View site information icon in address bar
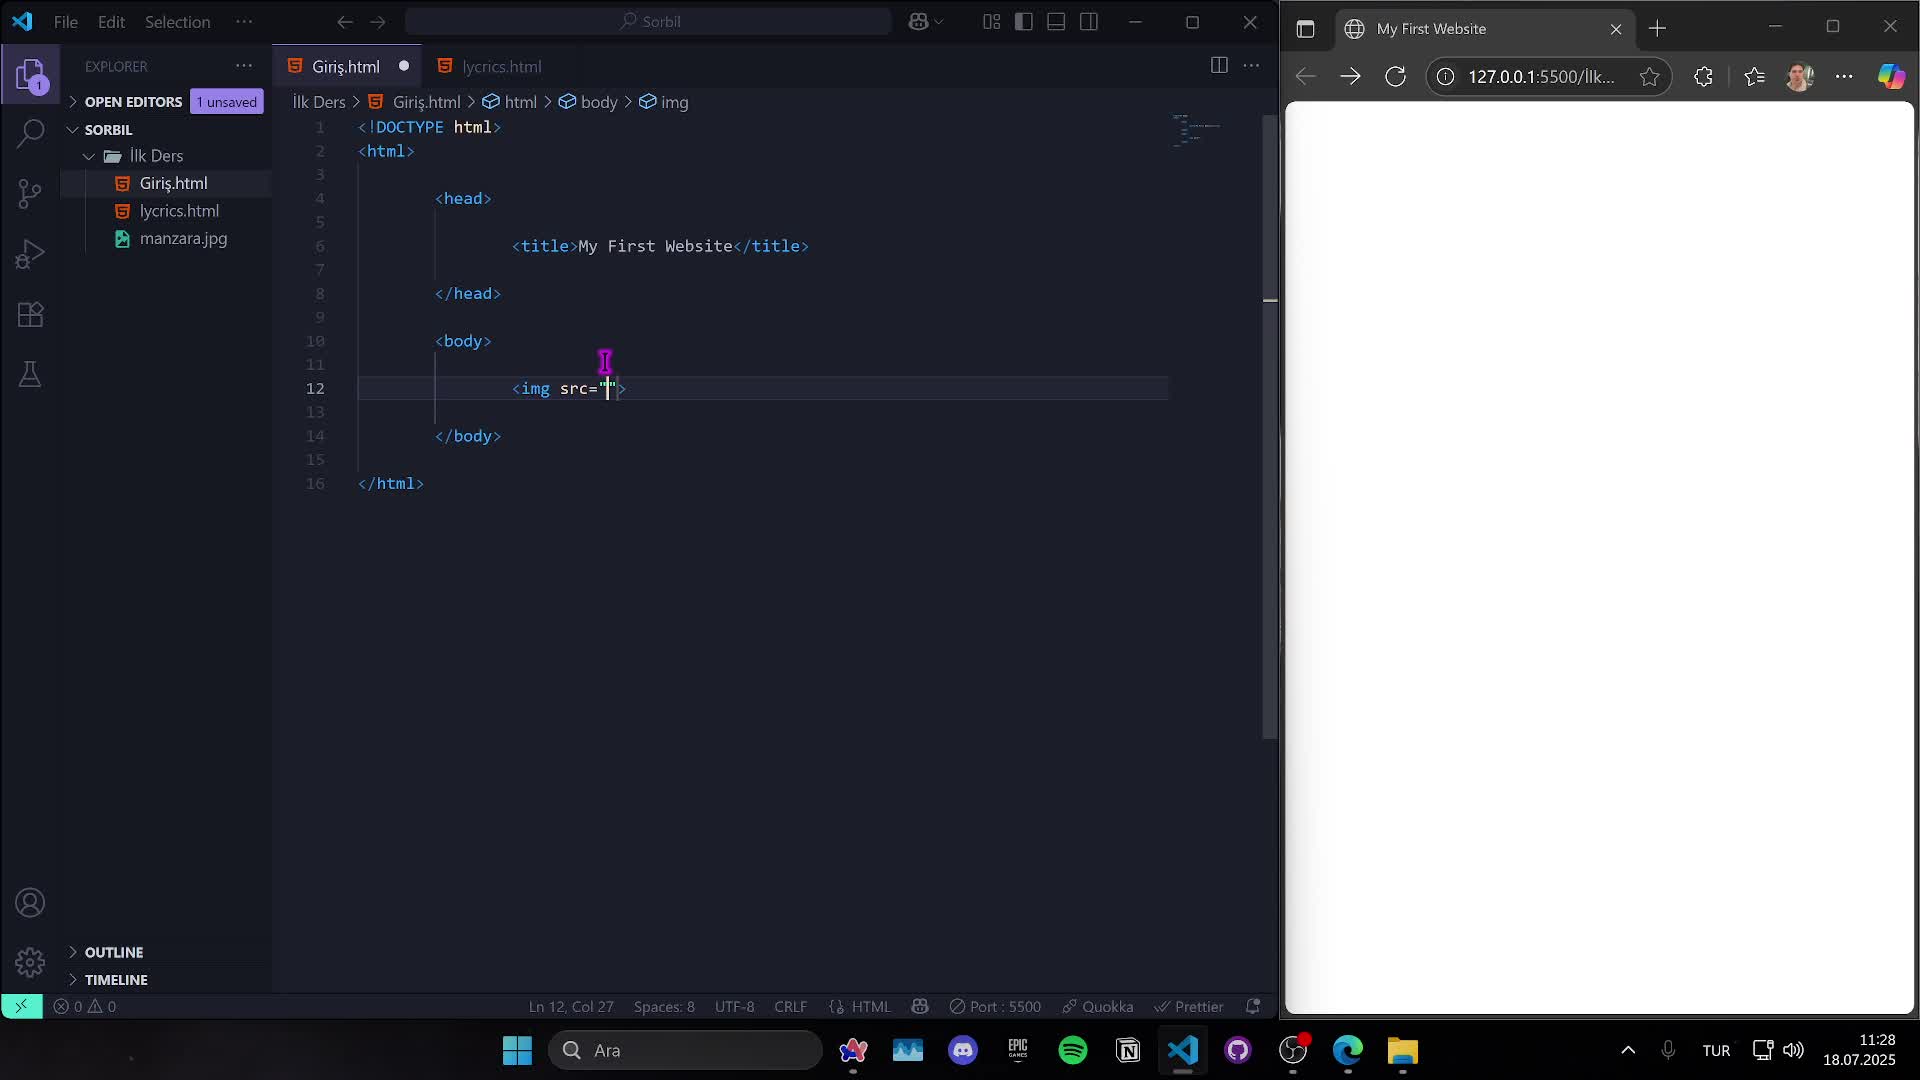Screen dimensions: 1920x1080 coord(1446,76)
